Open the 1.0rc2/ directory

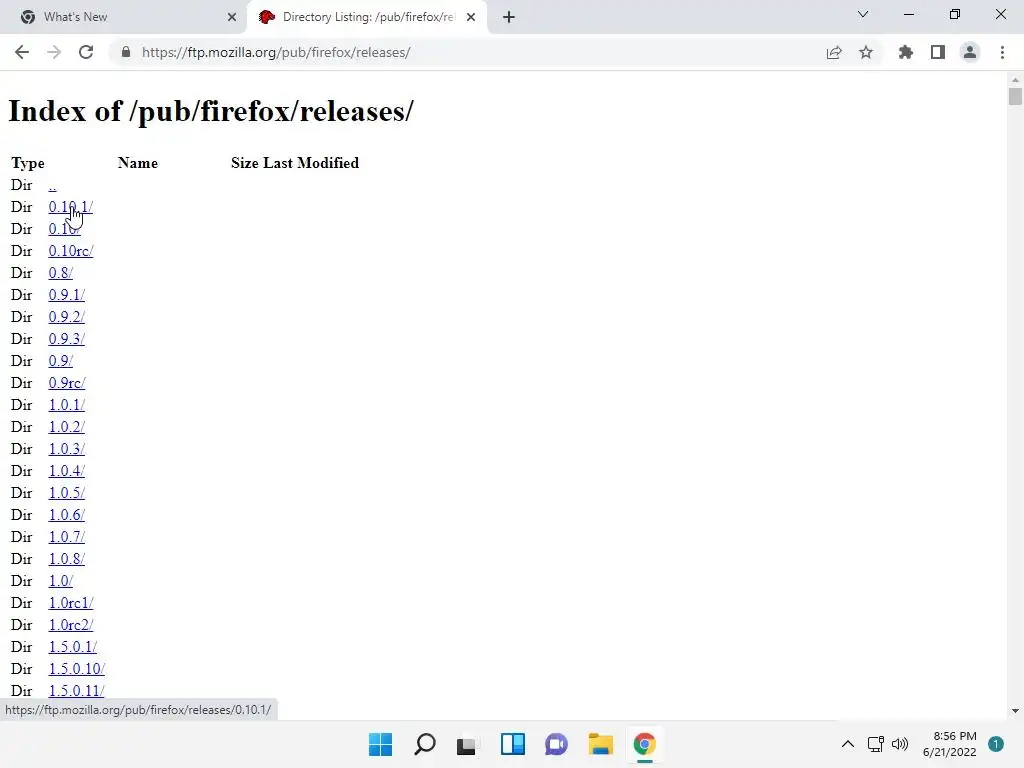click(x=71, y=625)
